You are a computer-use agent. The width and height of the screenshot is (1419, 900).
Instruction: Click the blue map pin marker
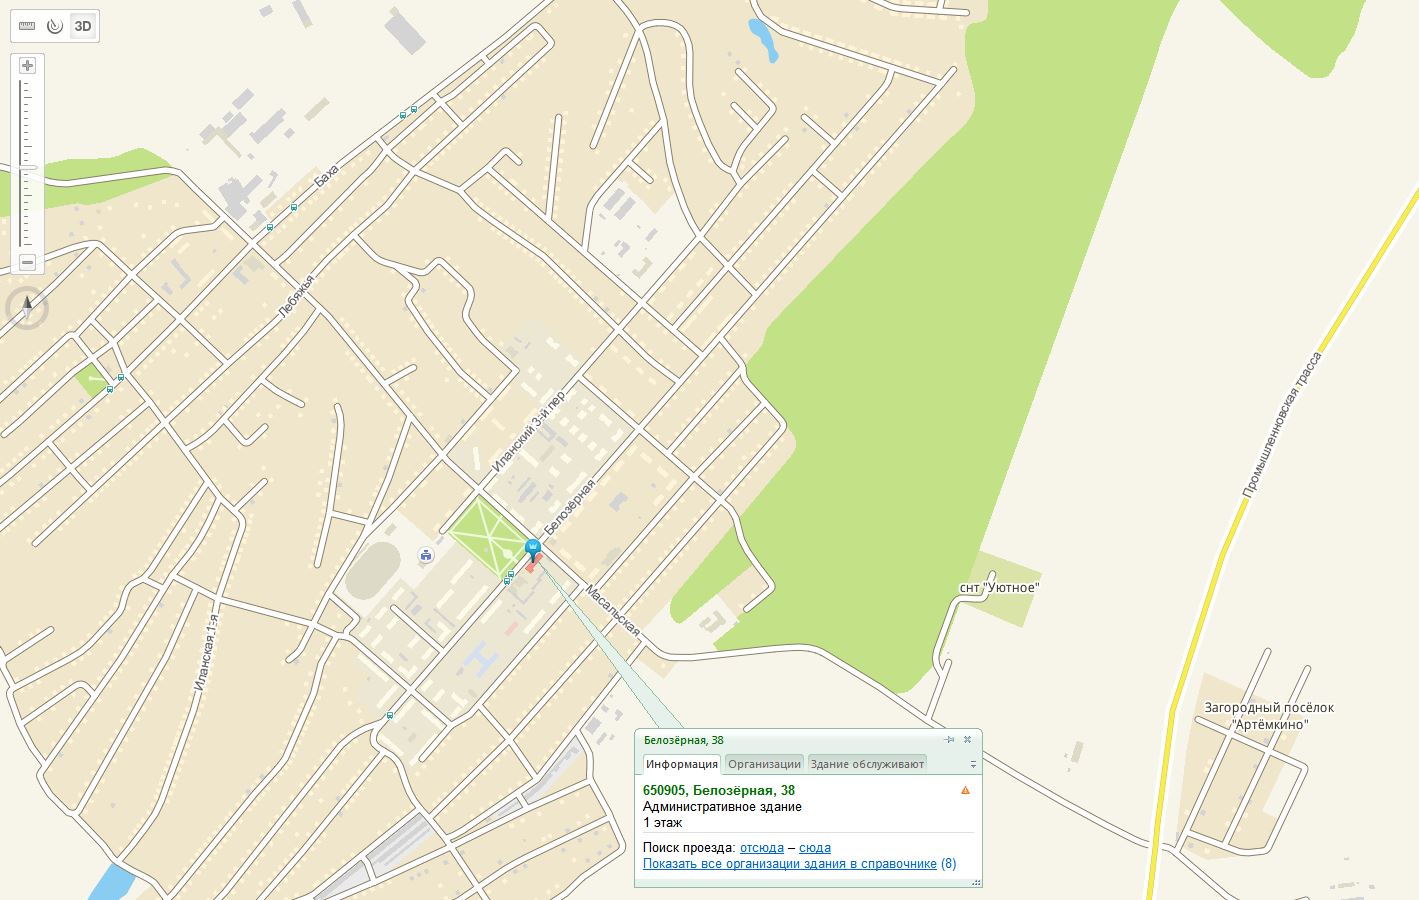pos(533,548)
